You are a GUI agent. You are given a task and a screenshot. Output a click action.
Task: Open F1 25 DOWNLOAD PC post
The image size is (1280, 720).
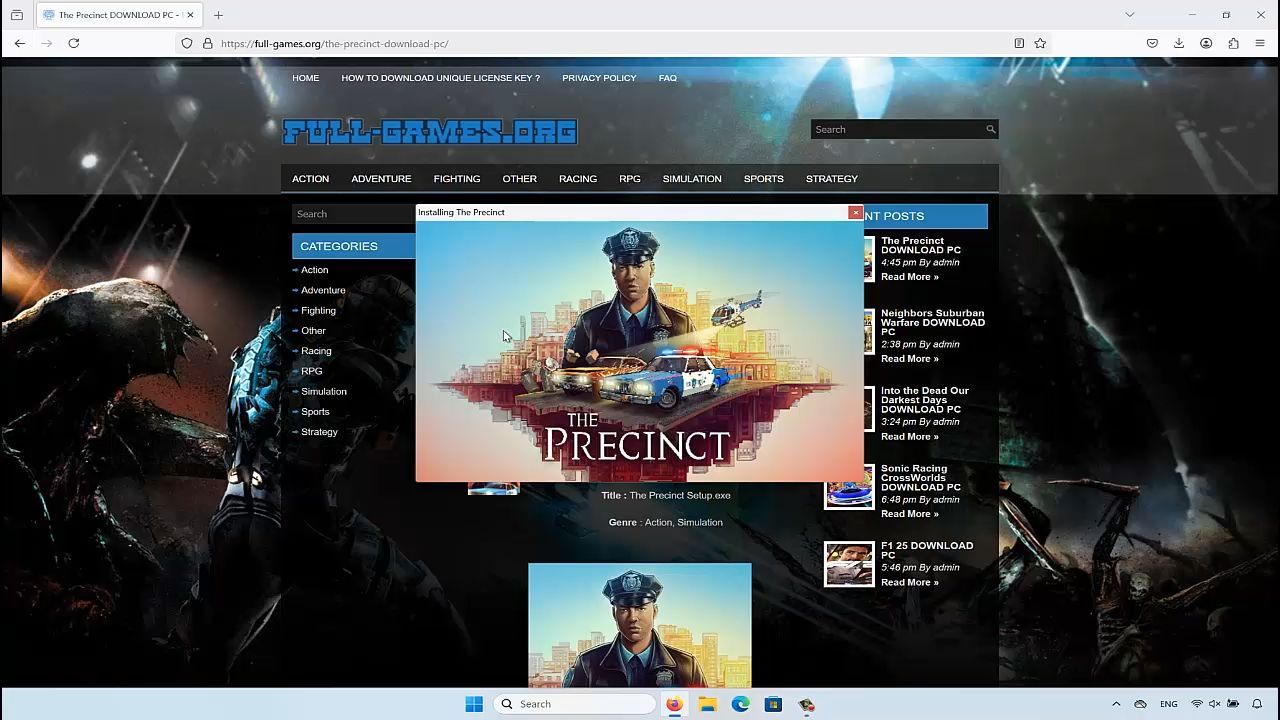(x=927, y=550)
